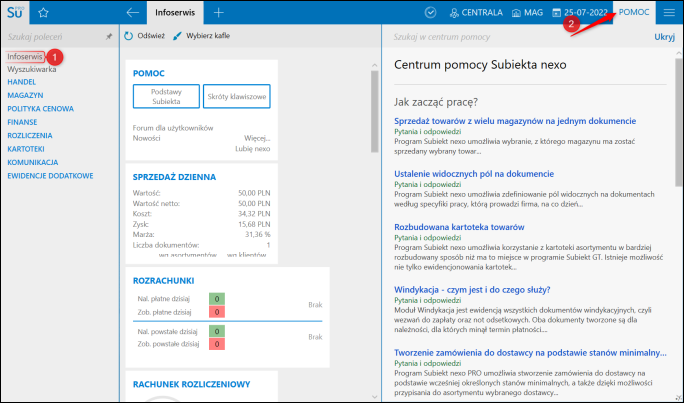Choose the MAG warehouse indicator

click(x=527, y=13)
